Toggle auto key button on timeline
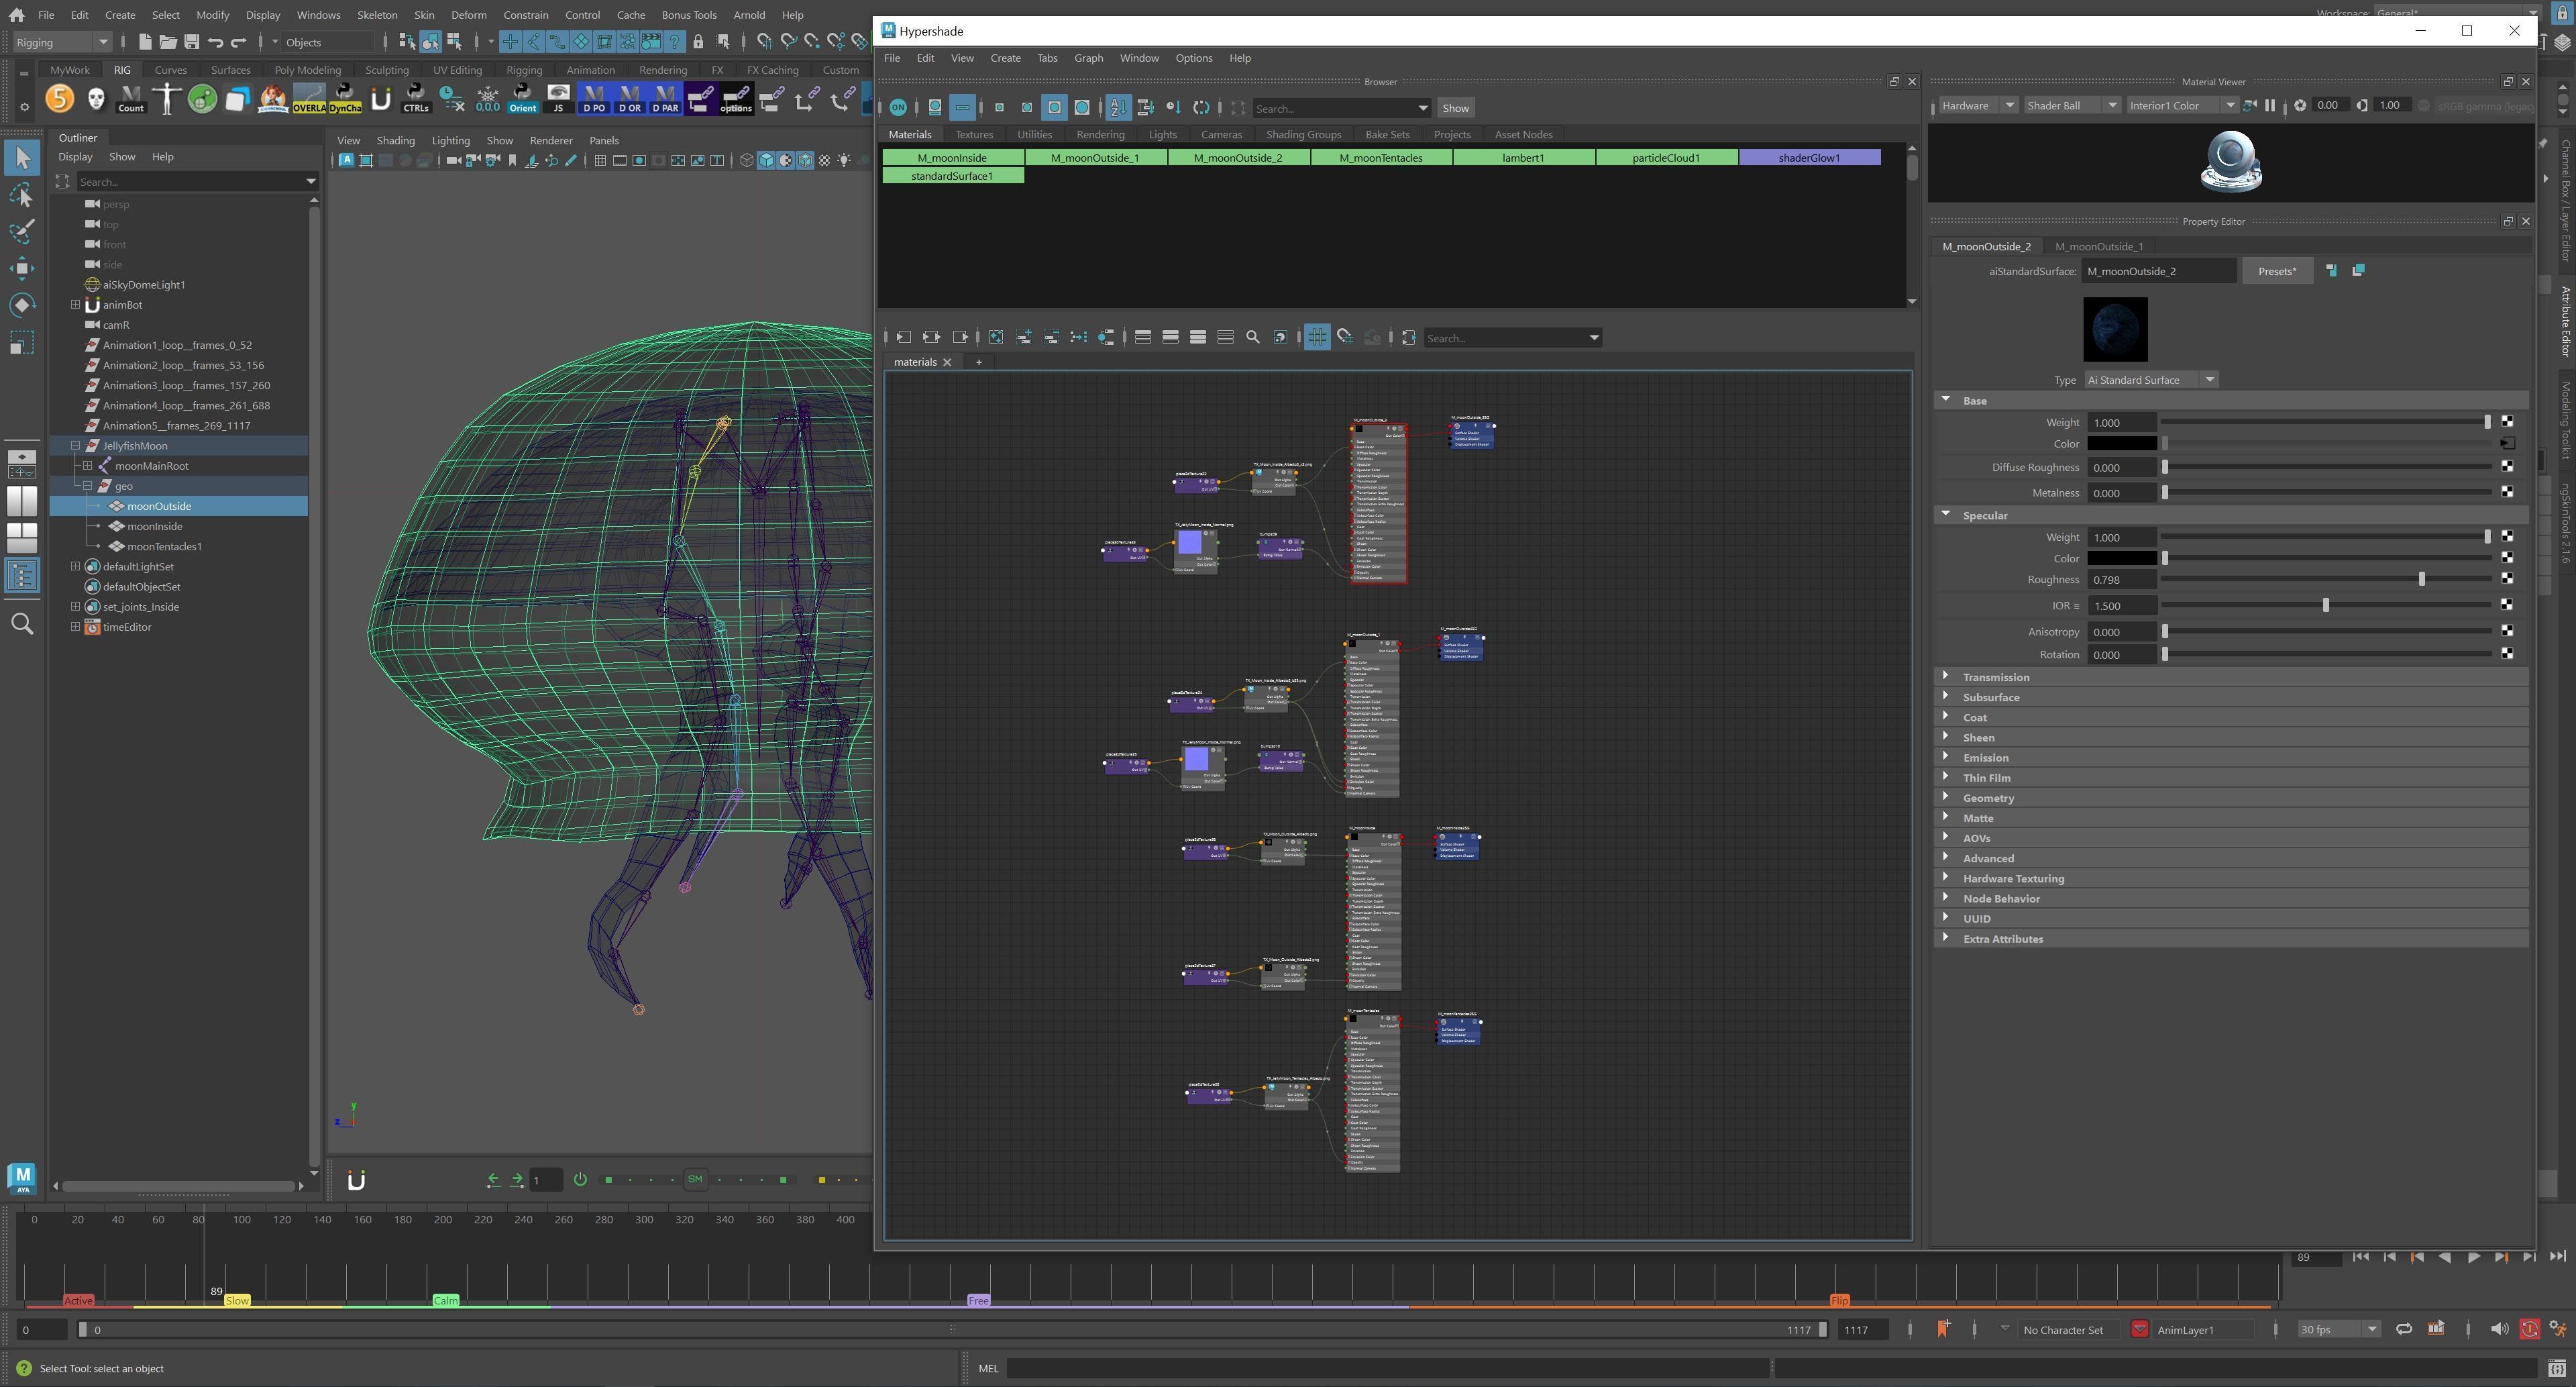Viewport: 2576px width, 1387px height. pos(2529,1329)
